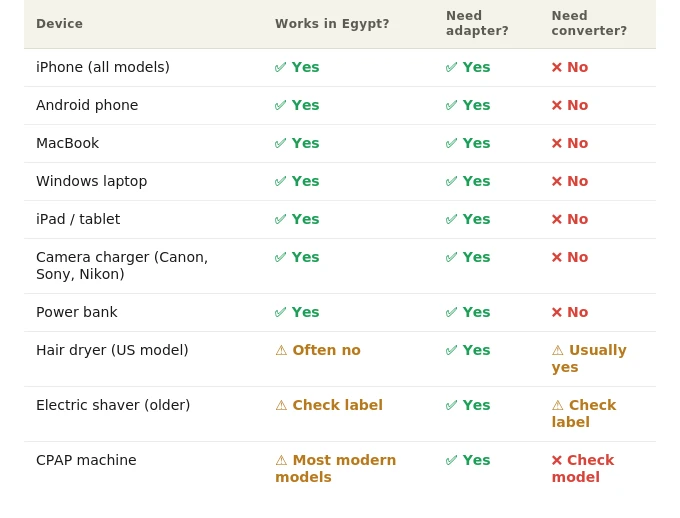Click the red X beside 'Check model'

pyautogui.click(x=557, y=460)
